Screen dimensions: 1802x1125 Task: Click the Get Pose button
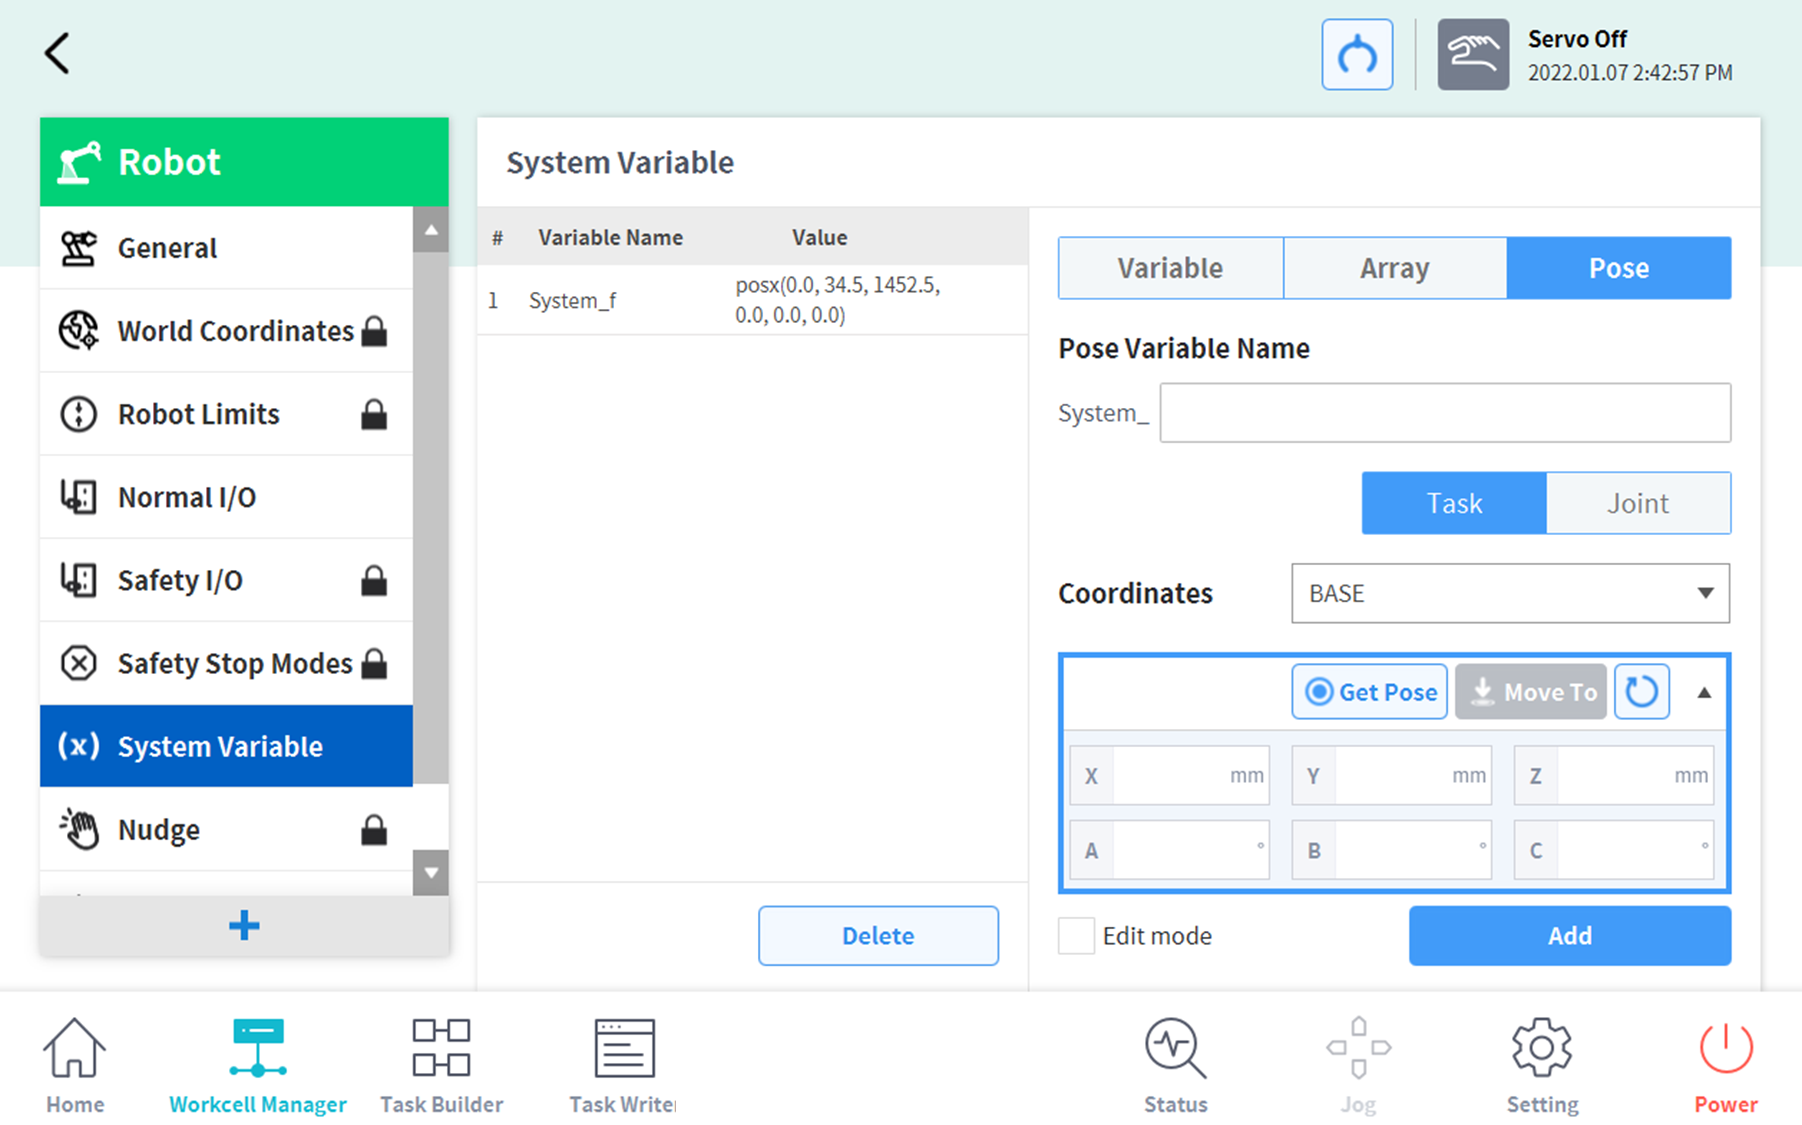(x=1369, y=692)
